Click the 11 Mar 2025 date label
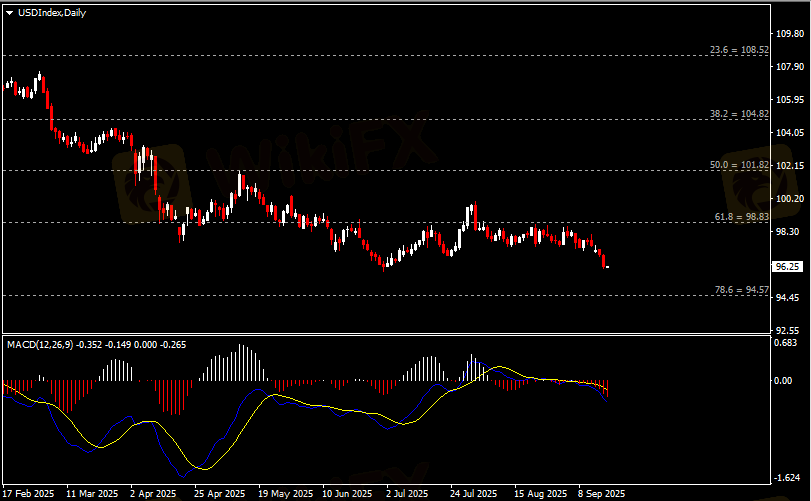 [93, 494]
